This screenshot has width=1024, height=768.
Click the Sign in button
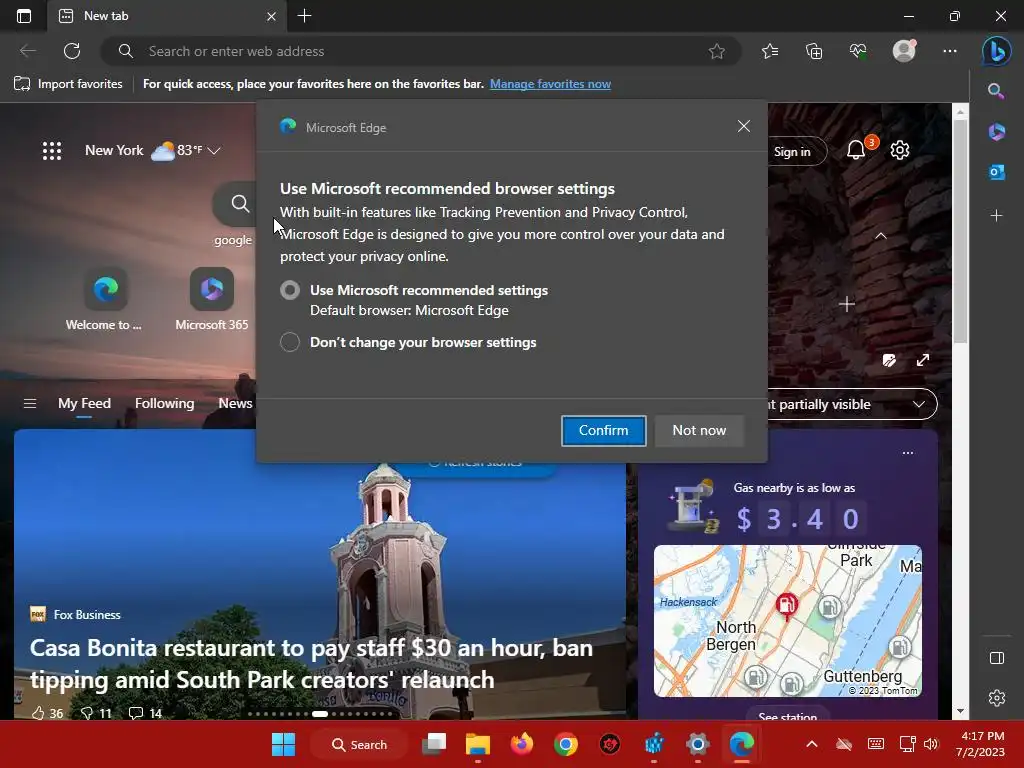coord(792,152)
